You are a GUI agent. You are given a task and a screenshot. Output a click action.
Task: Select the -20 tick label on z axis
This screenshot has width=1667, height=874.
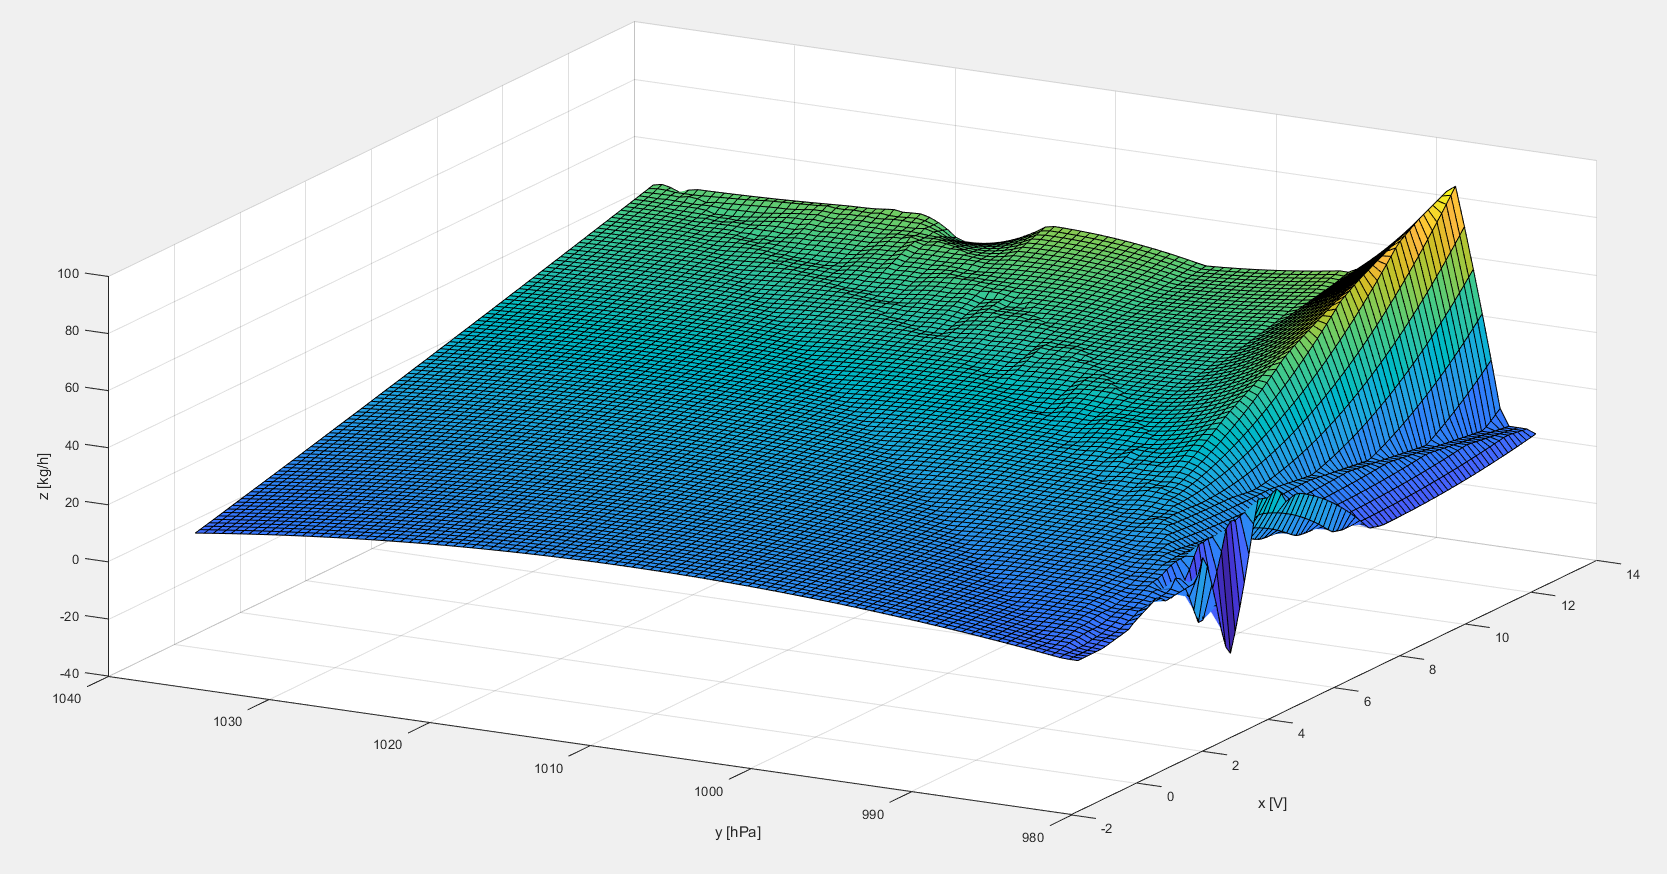pyautogui.click(x=69, y=616)
